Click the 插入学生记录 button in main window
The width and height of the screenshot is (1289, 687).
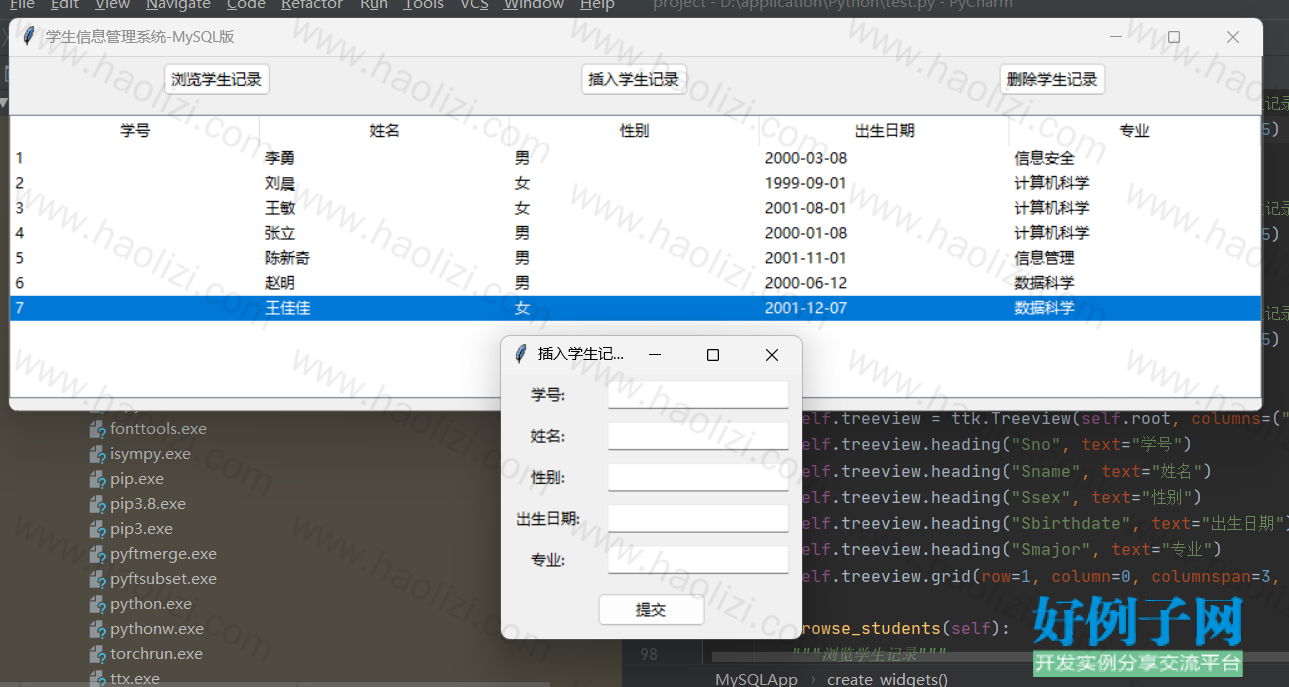(634, 79)
